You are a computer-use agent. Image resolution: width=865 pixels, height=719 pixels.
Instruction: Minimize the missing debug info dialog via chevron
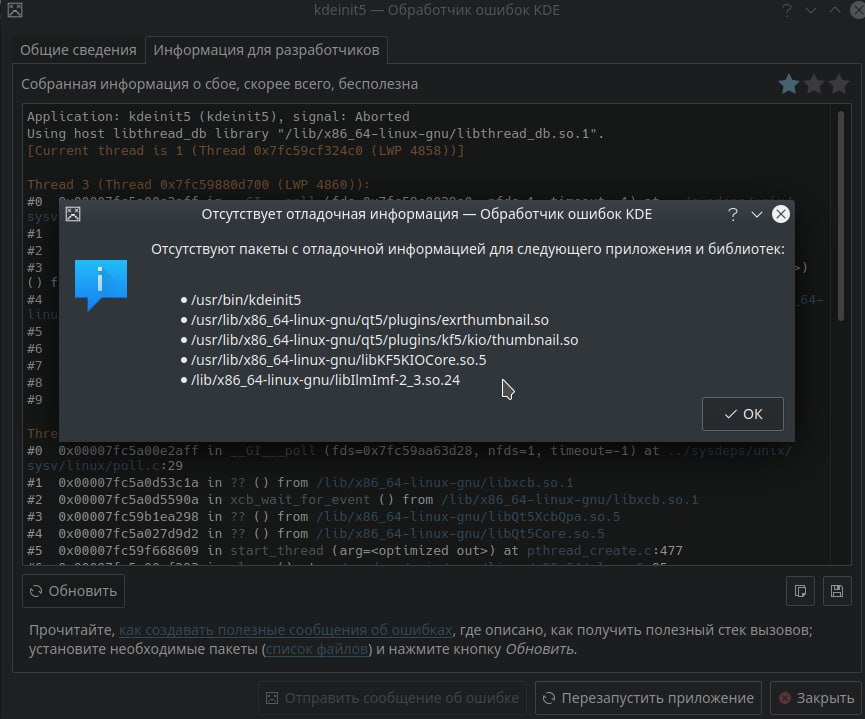[x=757, y=214]
